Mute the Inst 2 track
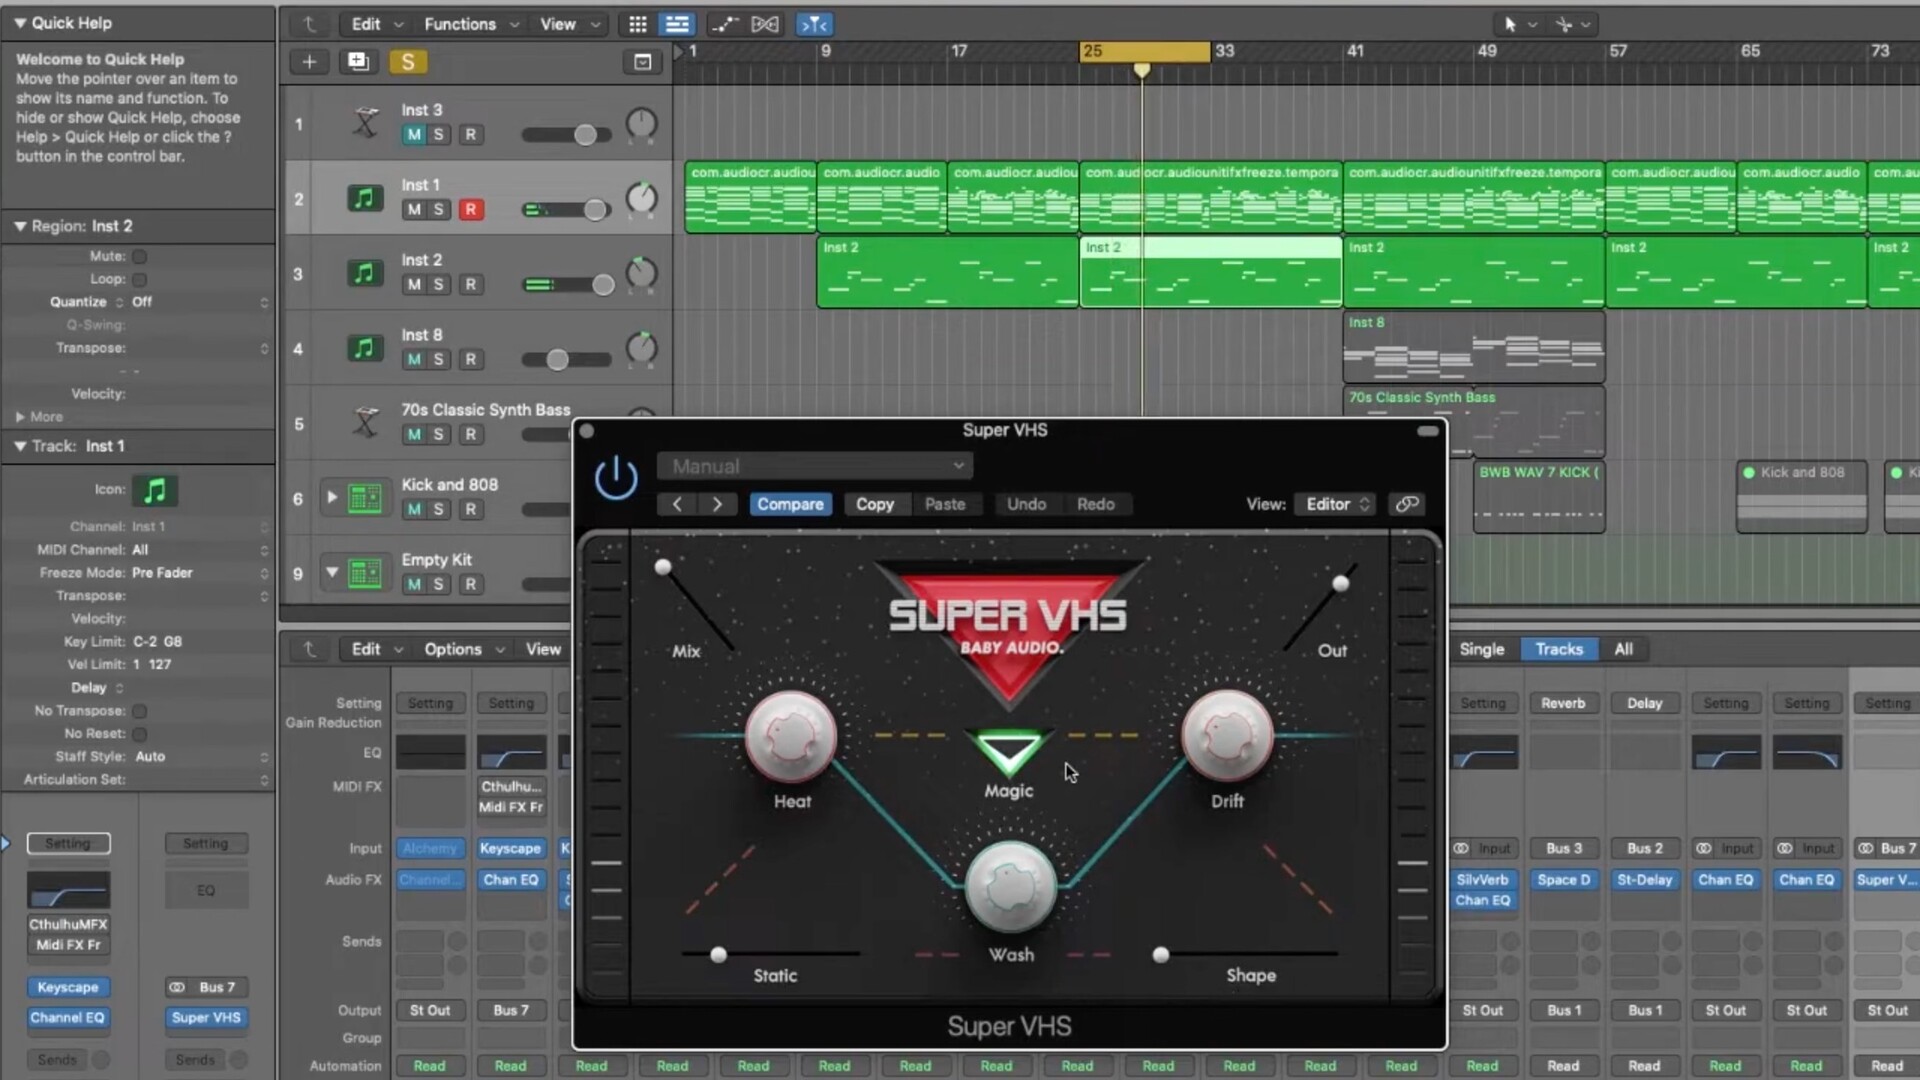1920x1080 pixels. click(413, 285)
